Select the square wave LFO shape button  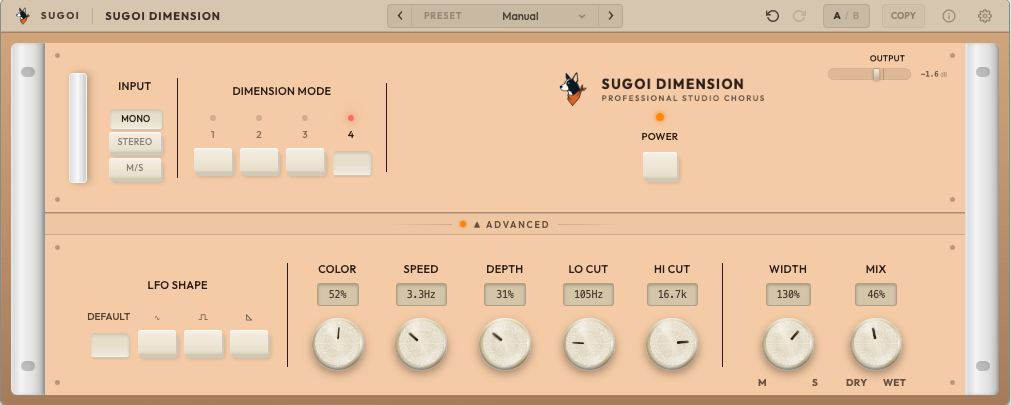tap(203, 342)
